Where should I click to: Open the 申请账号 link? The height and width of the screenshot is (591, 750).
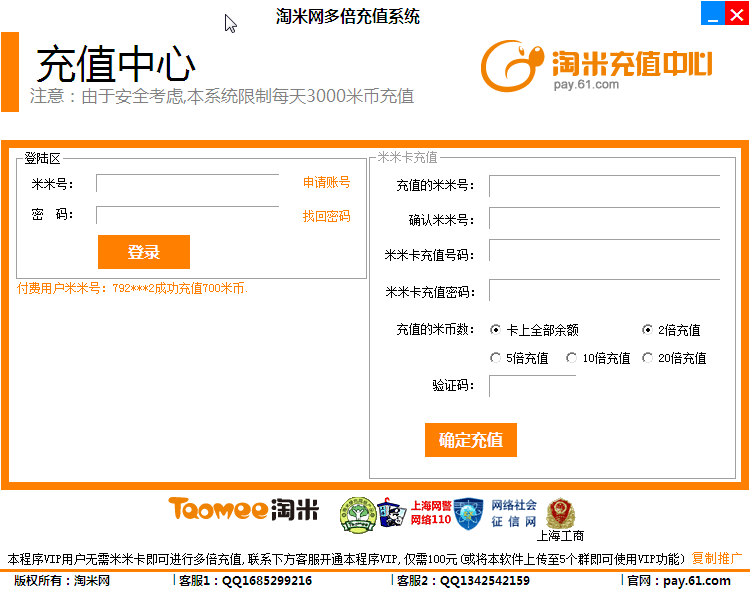point(326,182)
